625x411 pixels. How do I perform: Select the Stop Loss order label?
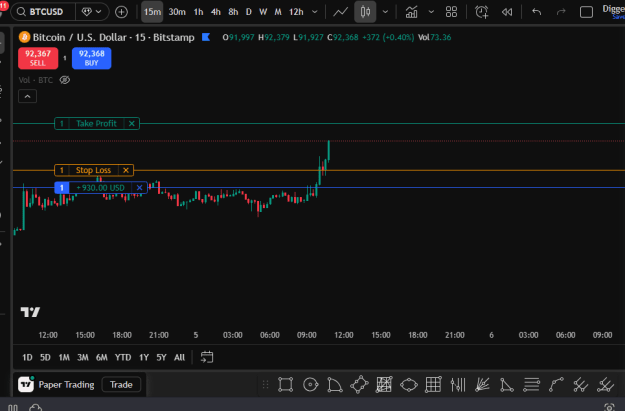pyautogui.click(x=93, y=170)
